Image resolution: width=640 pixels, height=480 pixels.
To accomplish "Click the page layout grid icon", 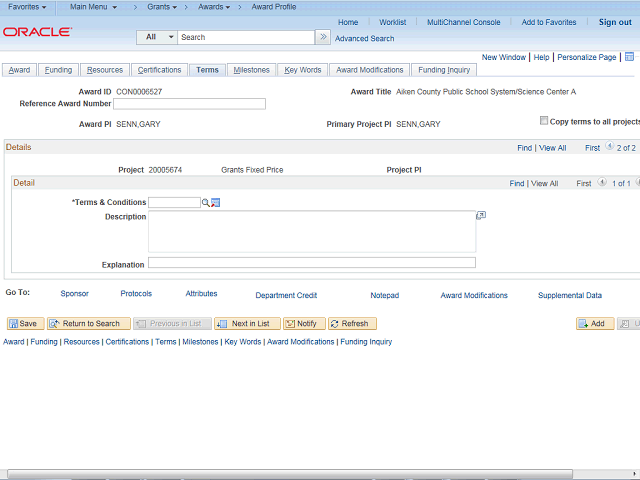I will click(x=629, y=57).
